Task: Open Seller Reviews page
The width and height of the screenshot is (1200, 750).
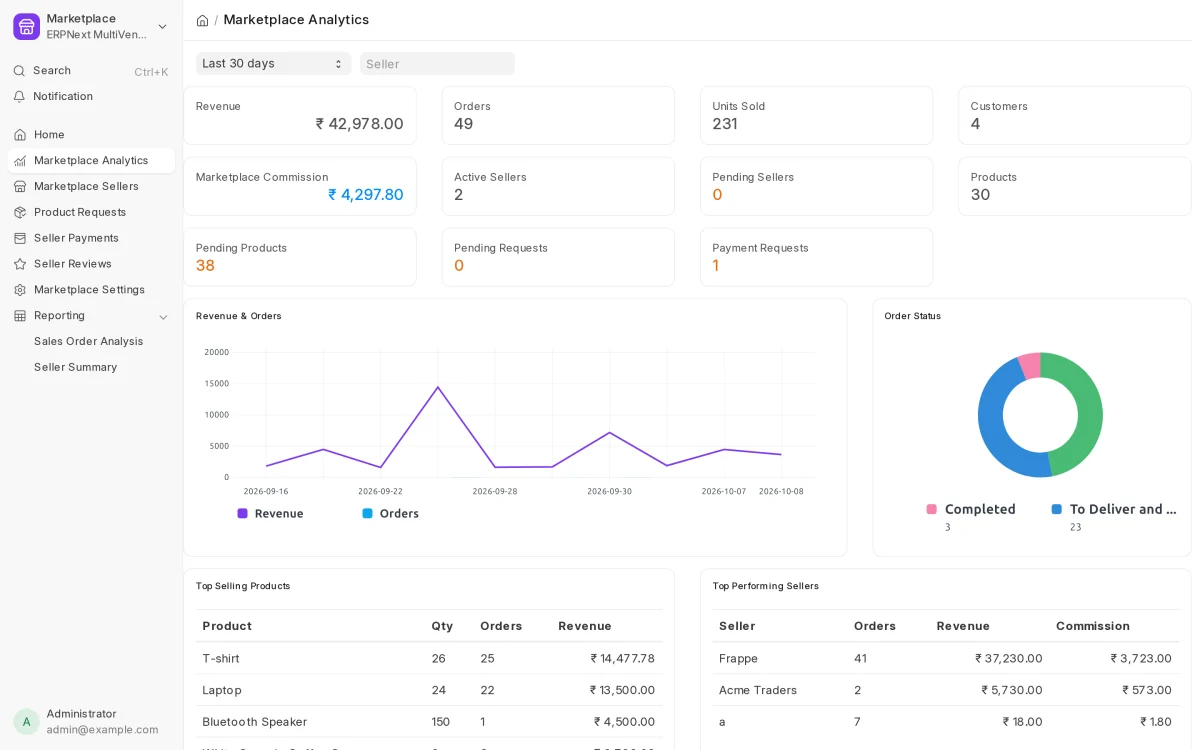Action: (91, 264)
